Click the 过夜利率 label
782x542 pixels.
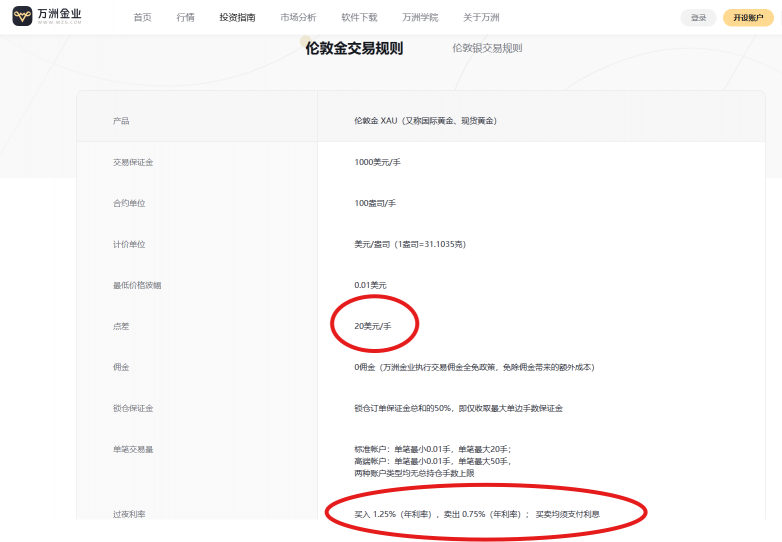pos(129,515)
